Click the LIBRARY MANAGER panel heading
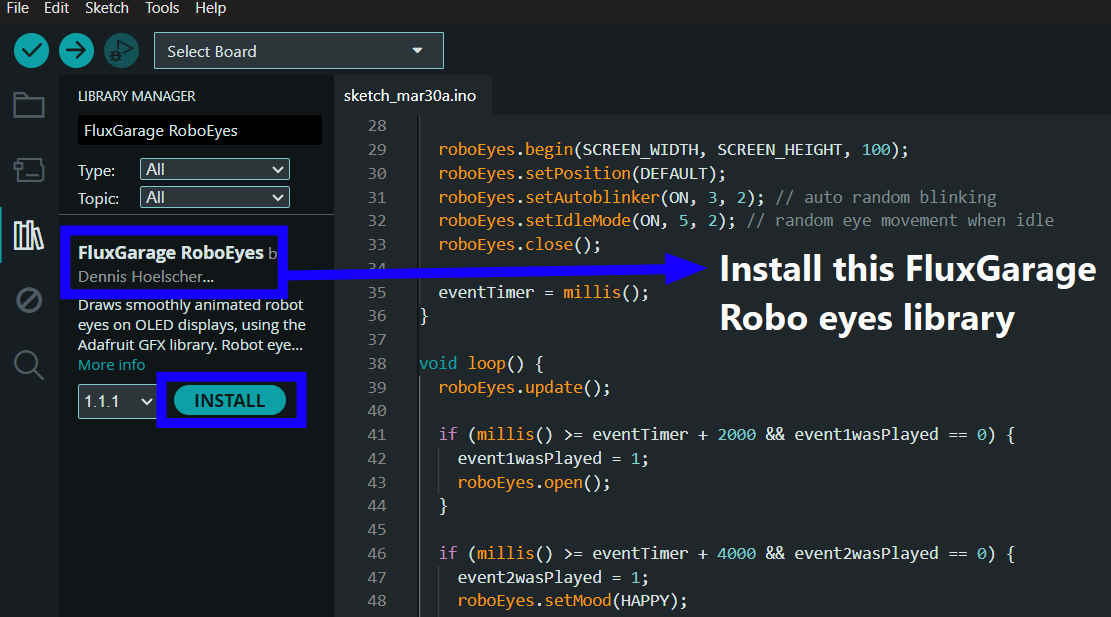This screenshot has width=1111, height=617. (137, 96)
